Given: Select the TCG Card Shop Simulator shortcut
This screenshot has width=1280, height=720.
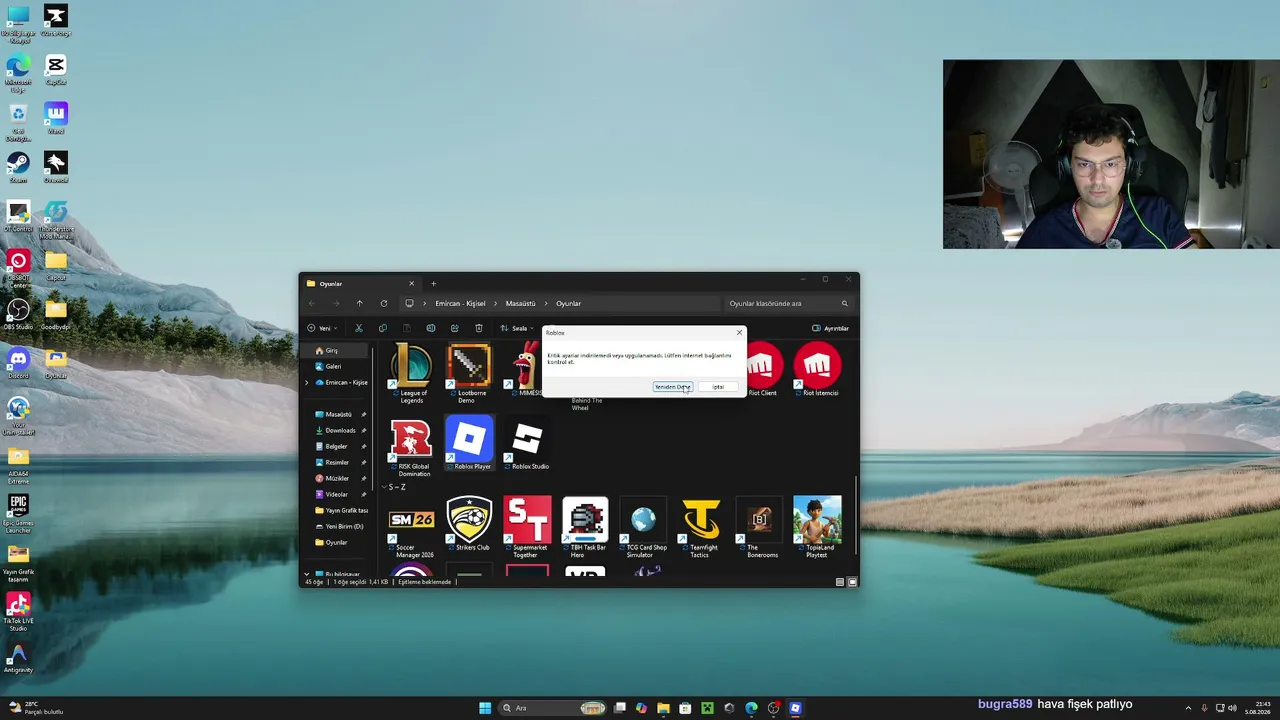Looking at the screenshot, I should (x=644, y=527).
